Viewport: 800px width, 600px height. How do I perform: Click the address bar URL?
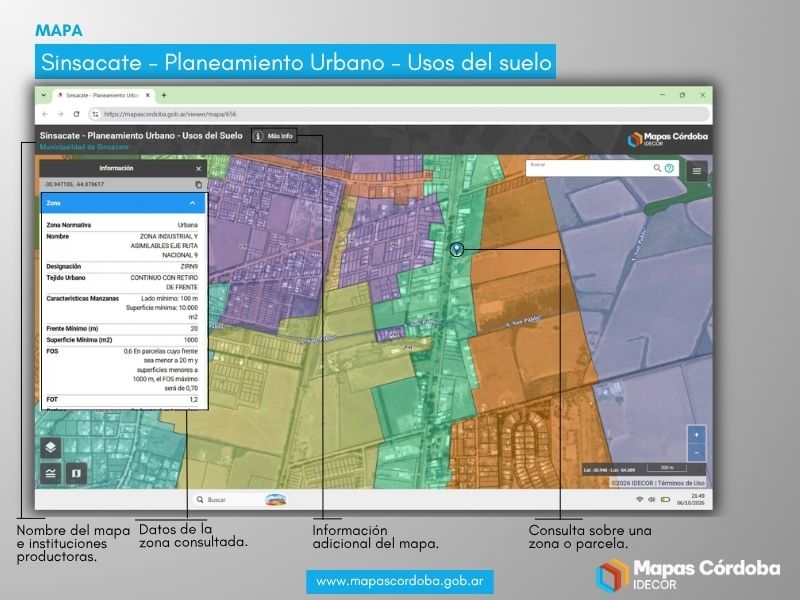170,114
